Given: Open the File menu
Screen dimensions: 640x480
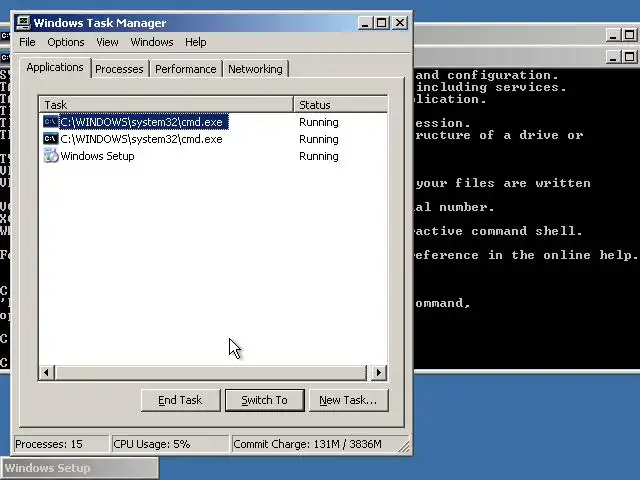Looking at the screenshot, I should (x=27, y=42).
